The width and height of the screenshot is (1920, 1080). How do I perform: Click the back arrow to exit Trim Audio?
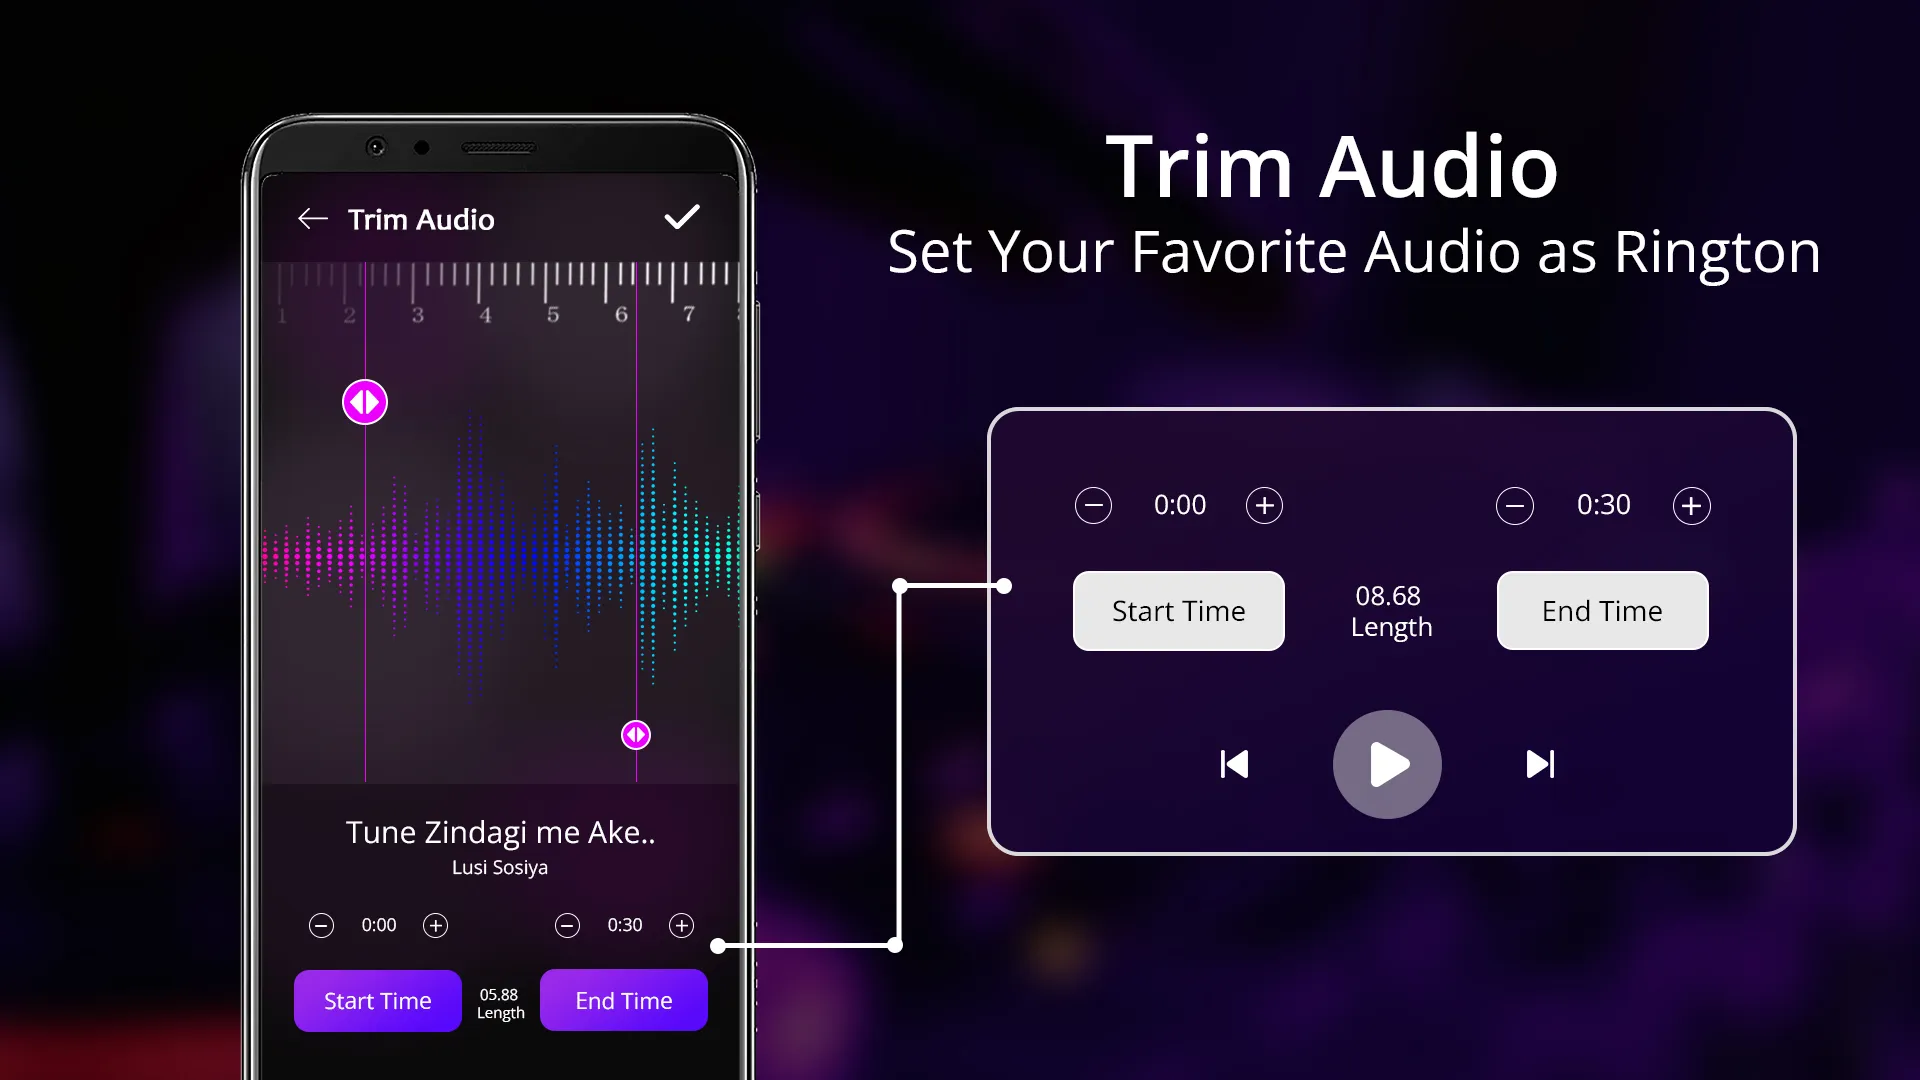click(x=309, y=218)
